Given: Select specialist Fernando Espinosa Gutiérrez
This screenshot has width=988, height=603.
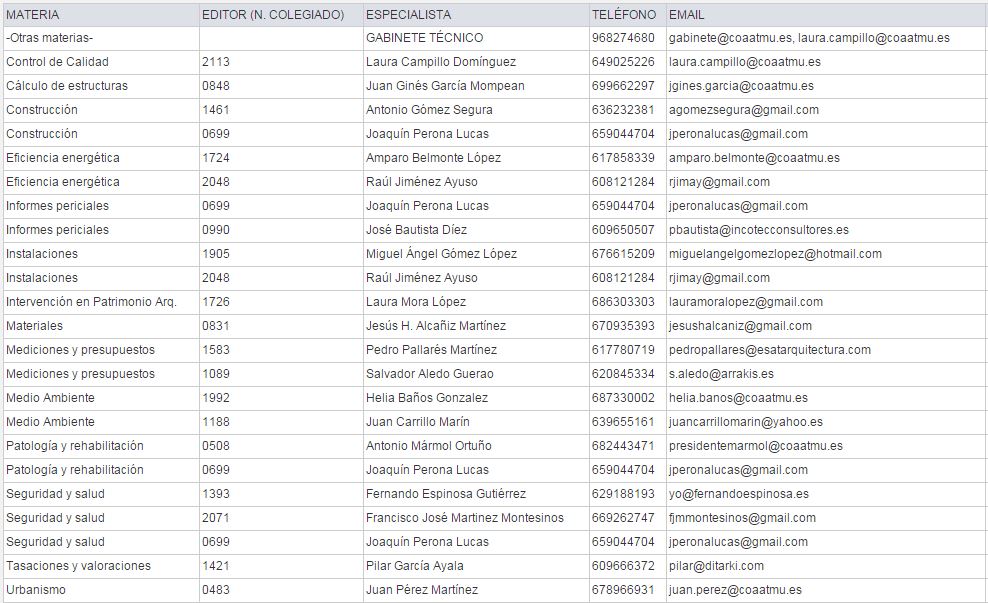Looking at the screenshot, I should (445, 494).
